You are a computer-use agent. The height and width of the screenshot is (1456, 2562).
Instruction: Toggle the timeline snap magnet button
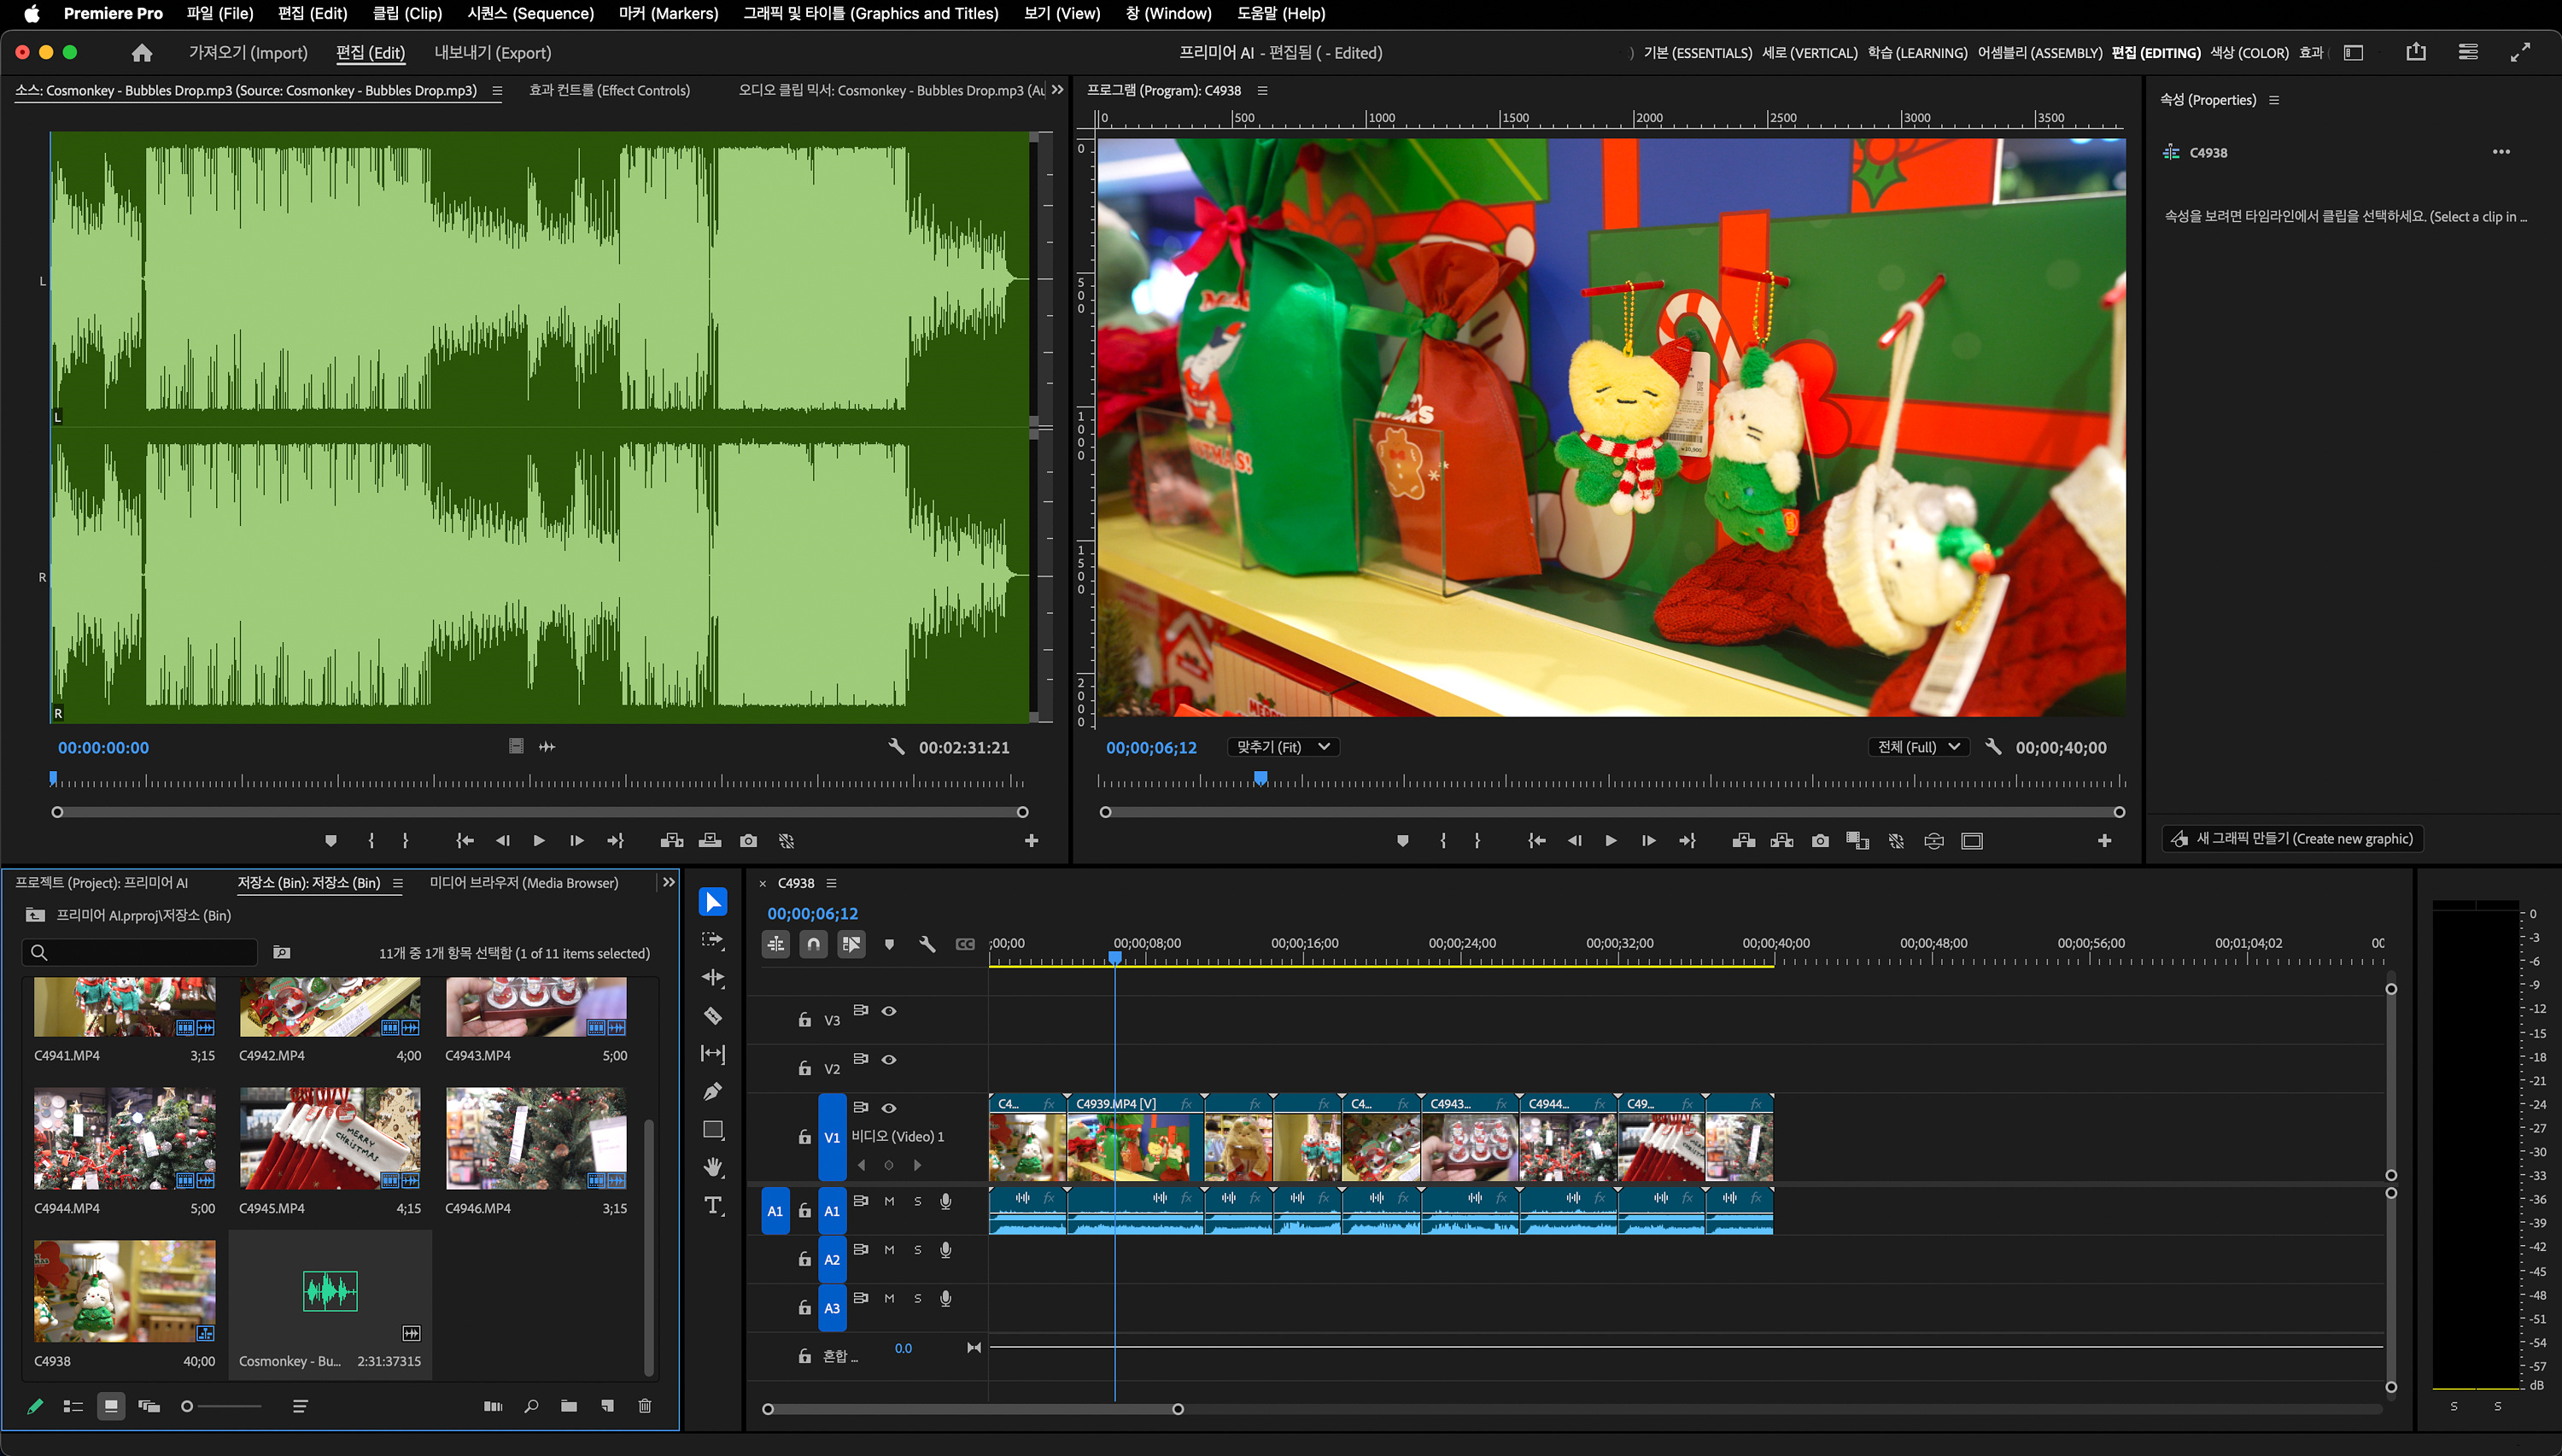[813, 944]
